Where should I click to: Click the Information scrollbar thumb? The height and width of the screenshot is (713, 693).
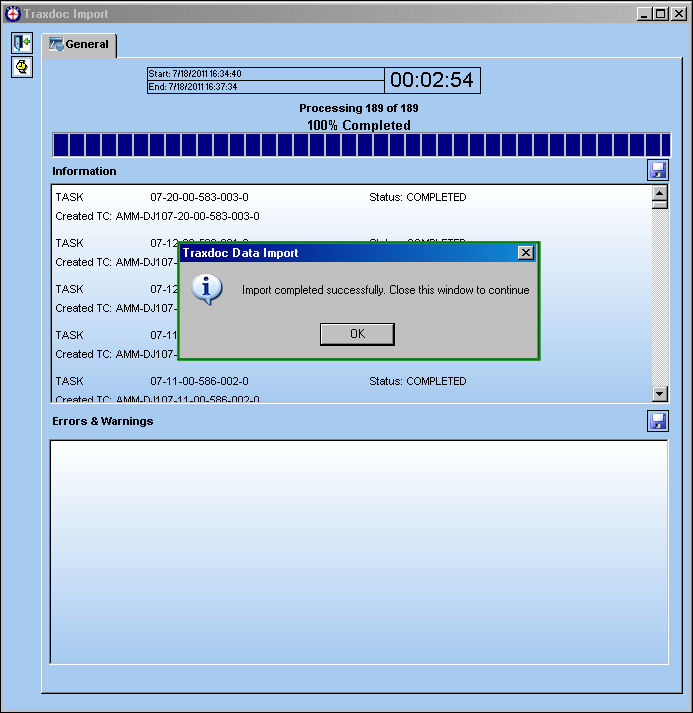coord(660,205)
